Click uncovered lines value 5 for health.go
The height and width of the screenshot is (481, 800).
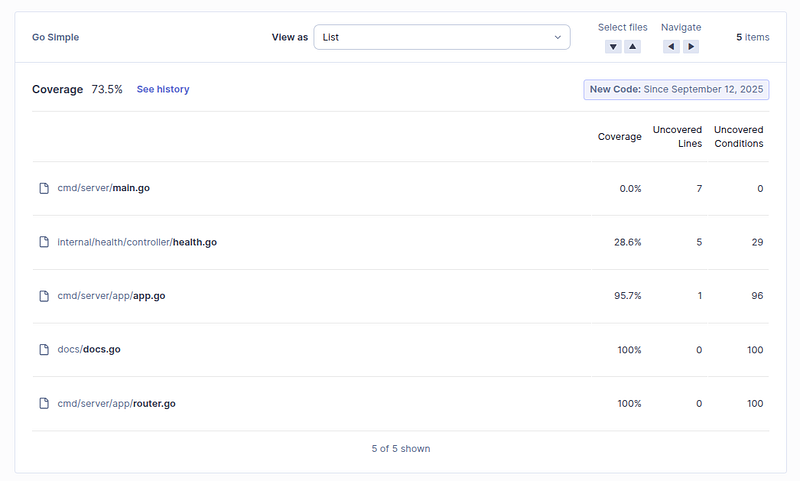click(x=699, y=242)
